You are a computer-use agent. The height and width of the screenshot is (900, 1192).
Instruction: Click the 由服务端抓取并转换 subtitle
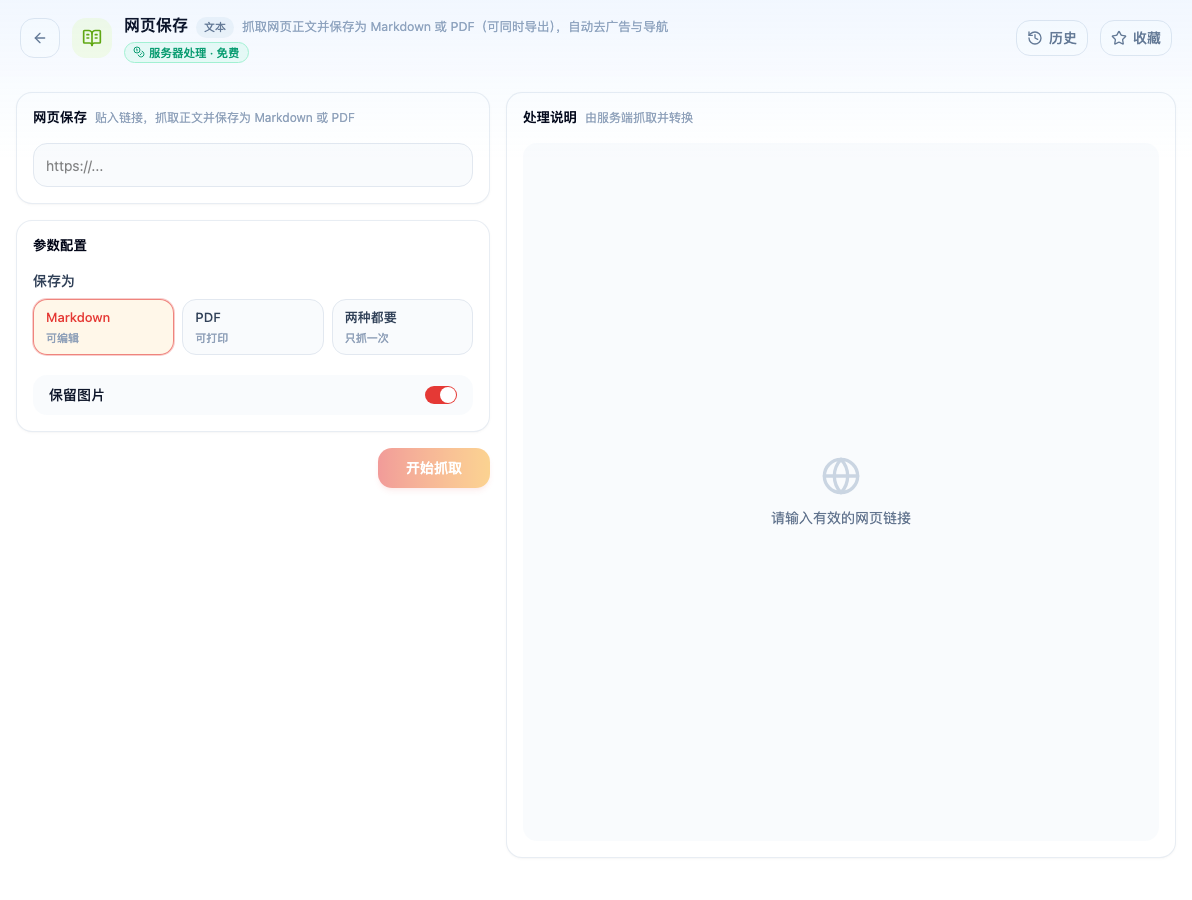(x=639, y=118)
